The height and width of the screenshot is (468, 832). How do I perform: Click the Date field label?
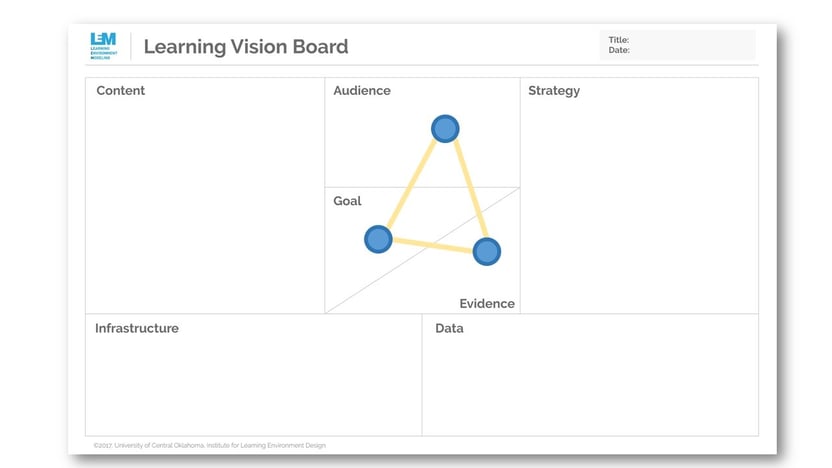619,50
